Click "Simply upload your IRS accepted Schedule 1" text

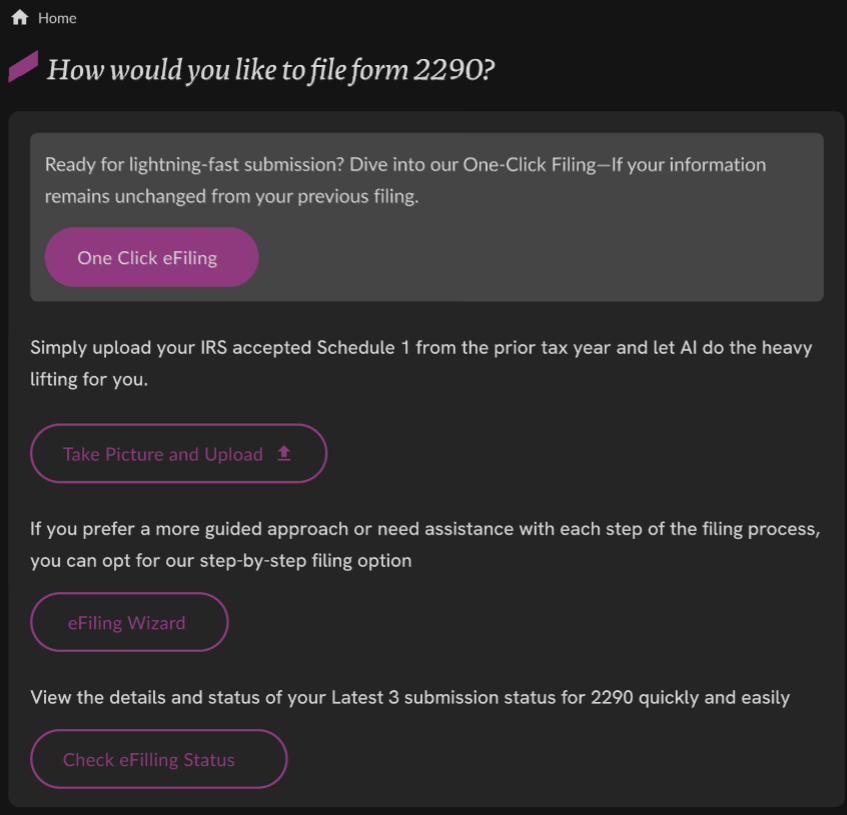click(x=220, y=348)
